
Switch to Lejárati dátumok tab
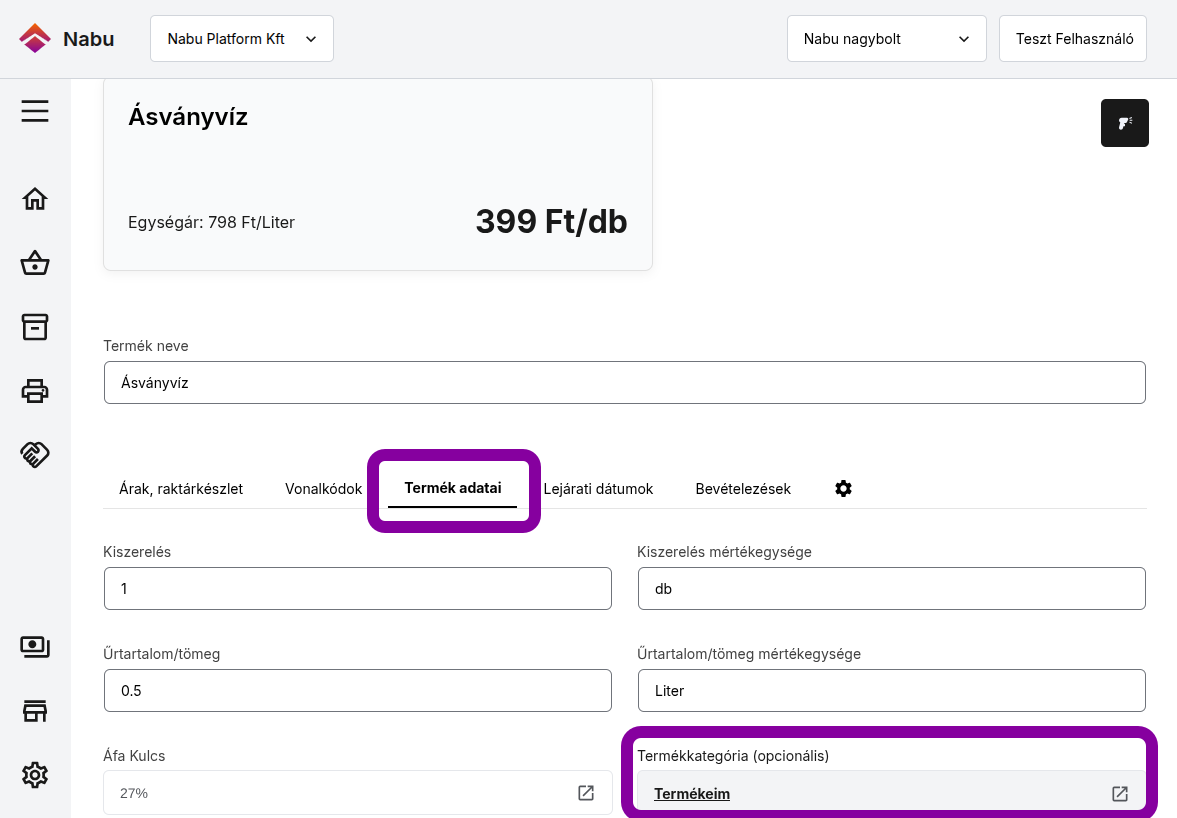[x=598, y=489]
